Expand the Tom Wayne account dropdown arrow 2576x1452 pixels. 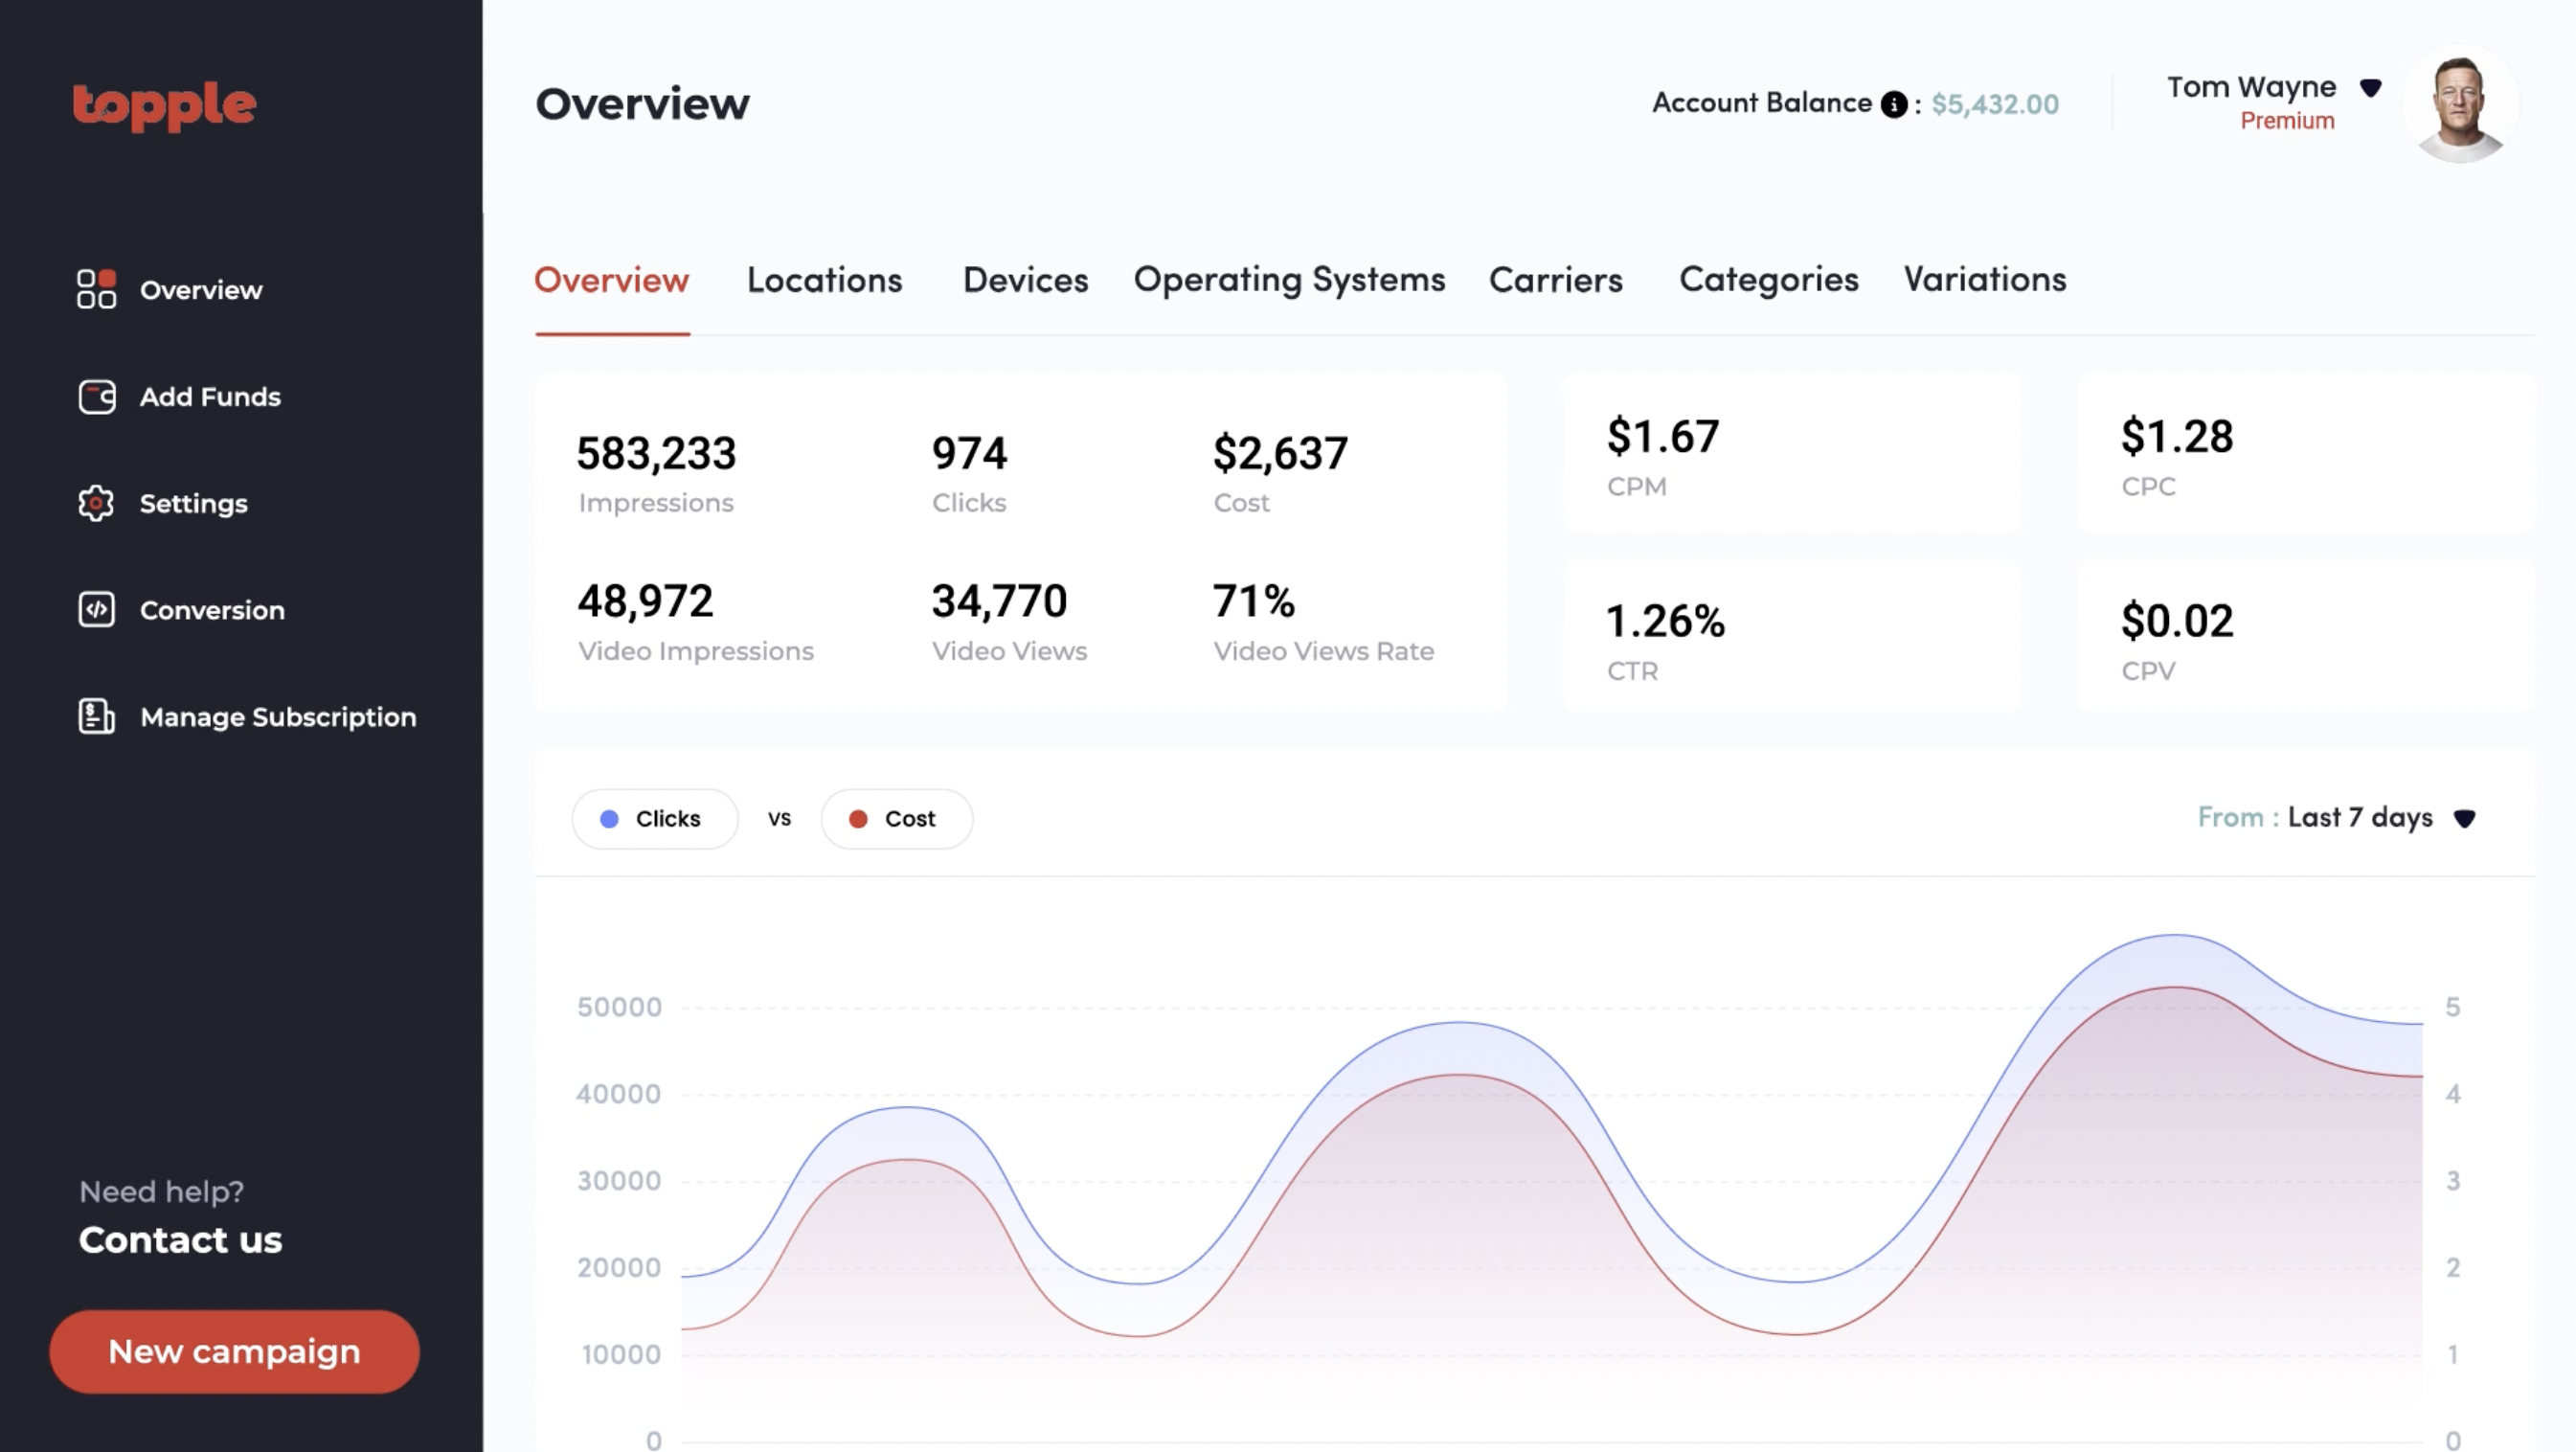pyautogui.click(x=2370, y=88)
